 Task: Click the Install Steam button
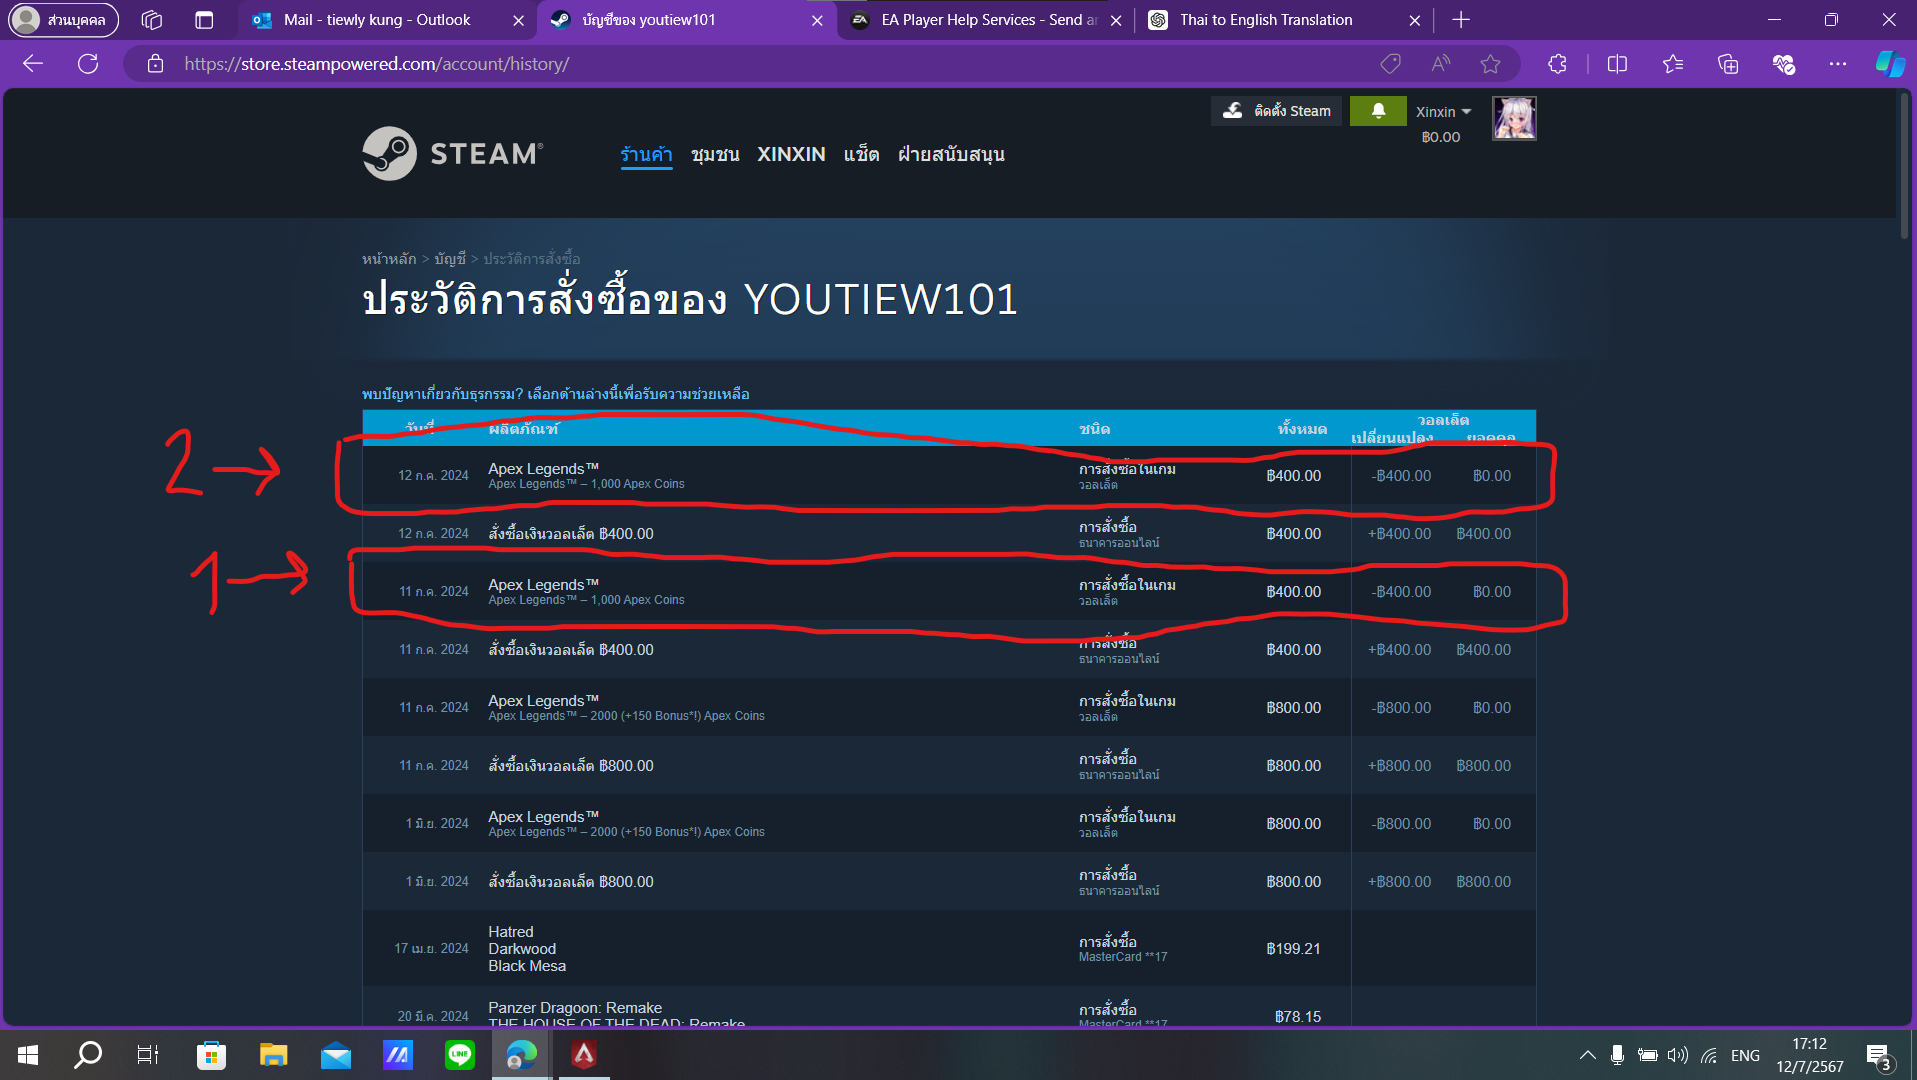click(x=1277, y=111)
